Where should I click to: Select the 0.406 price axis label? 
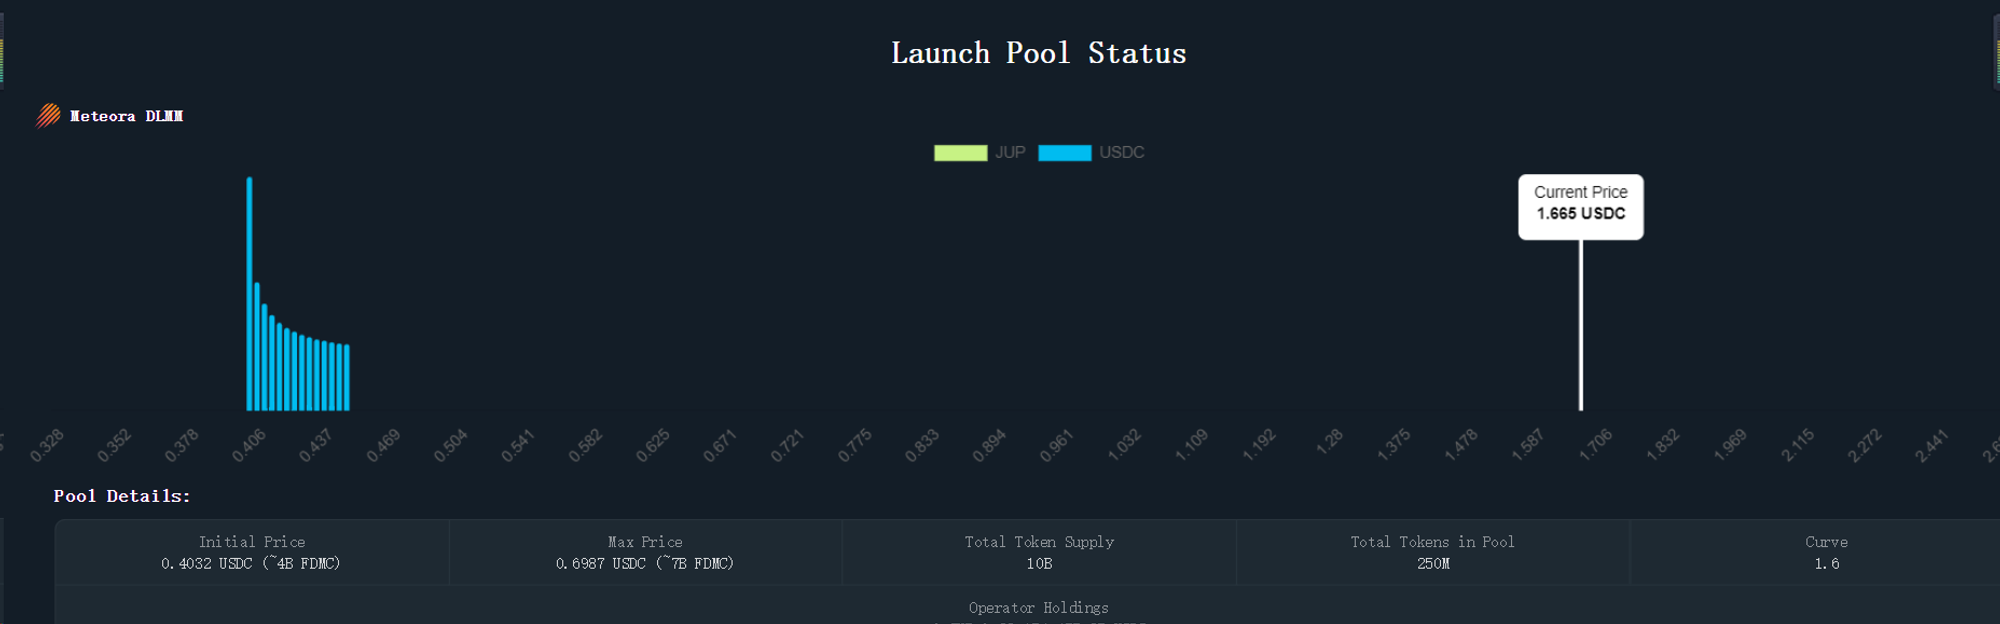click(x=249, y=445)
